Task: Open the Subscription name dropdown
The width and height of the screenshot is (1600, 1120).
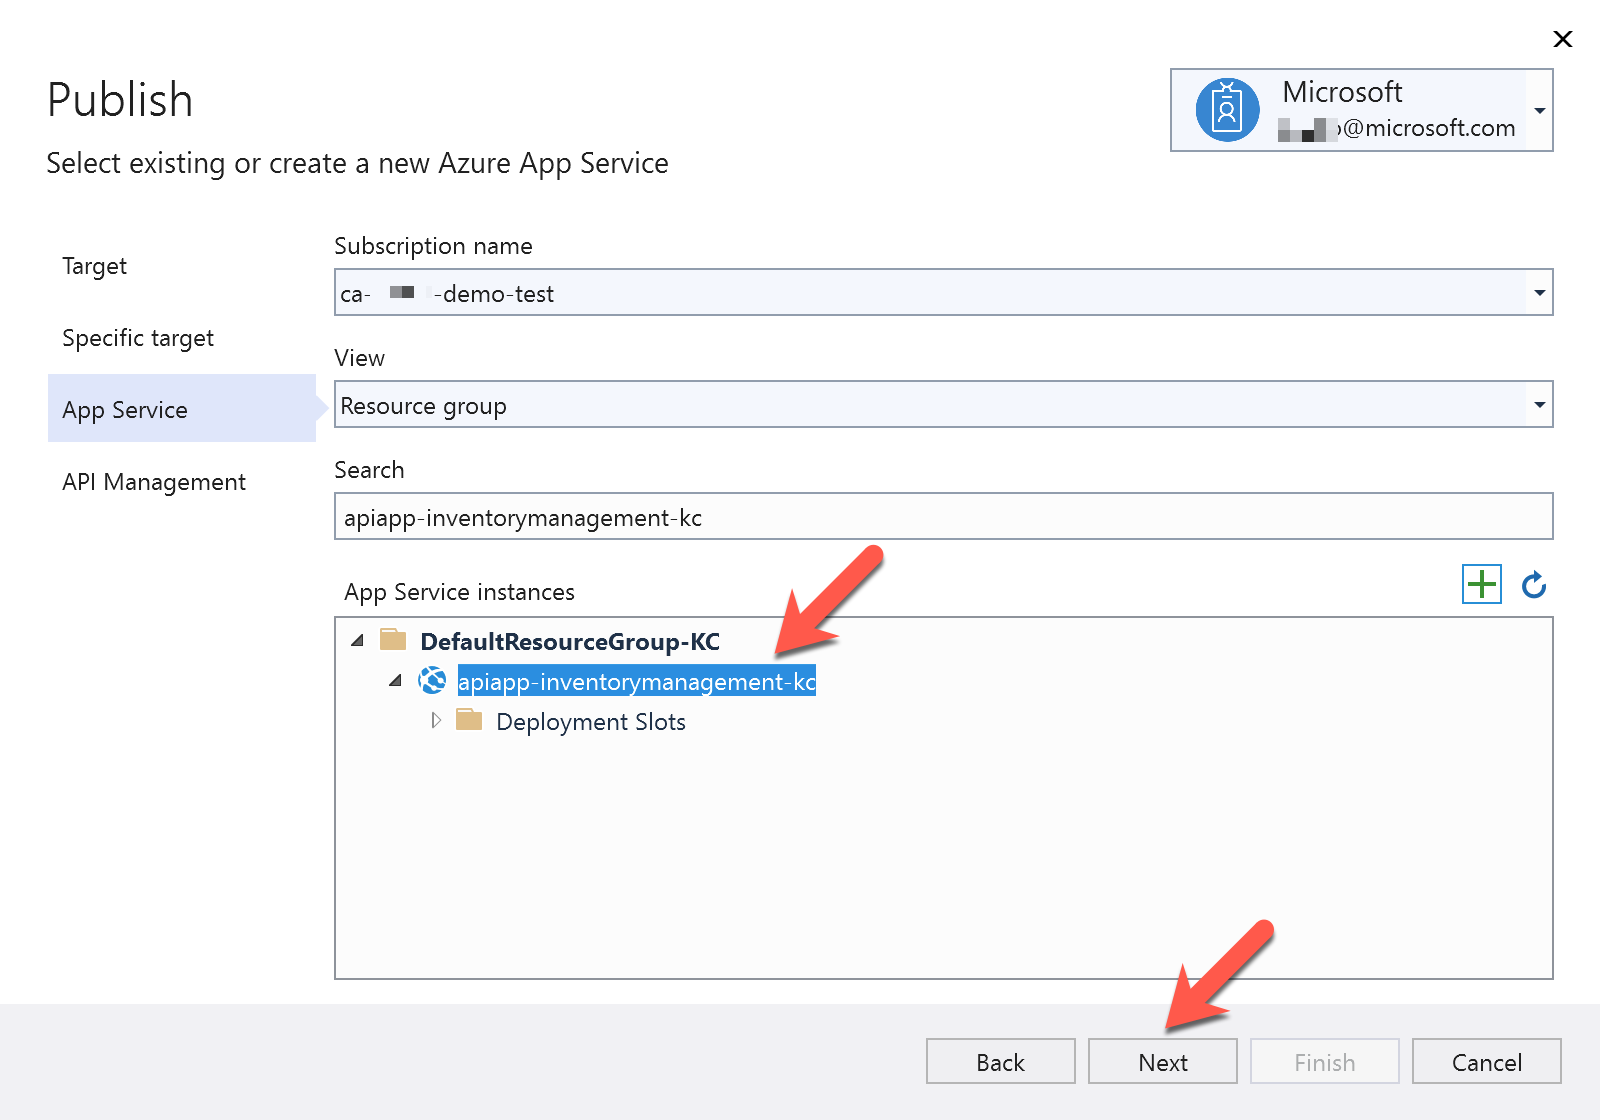Action: [1539, 292]
